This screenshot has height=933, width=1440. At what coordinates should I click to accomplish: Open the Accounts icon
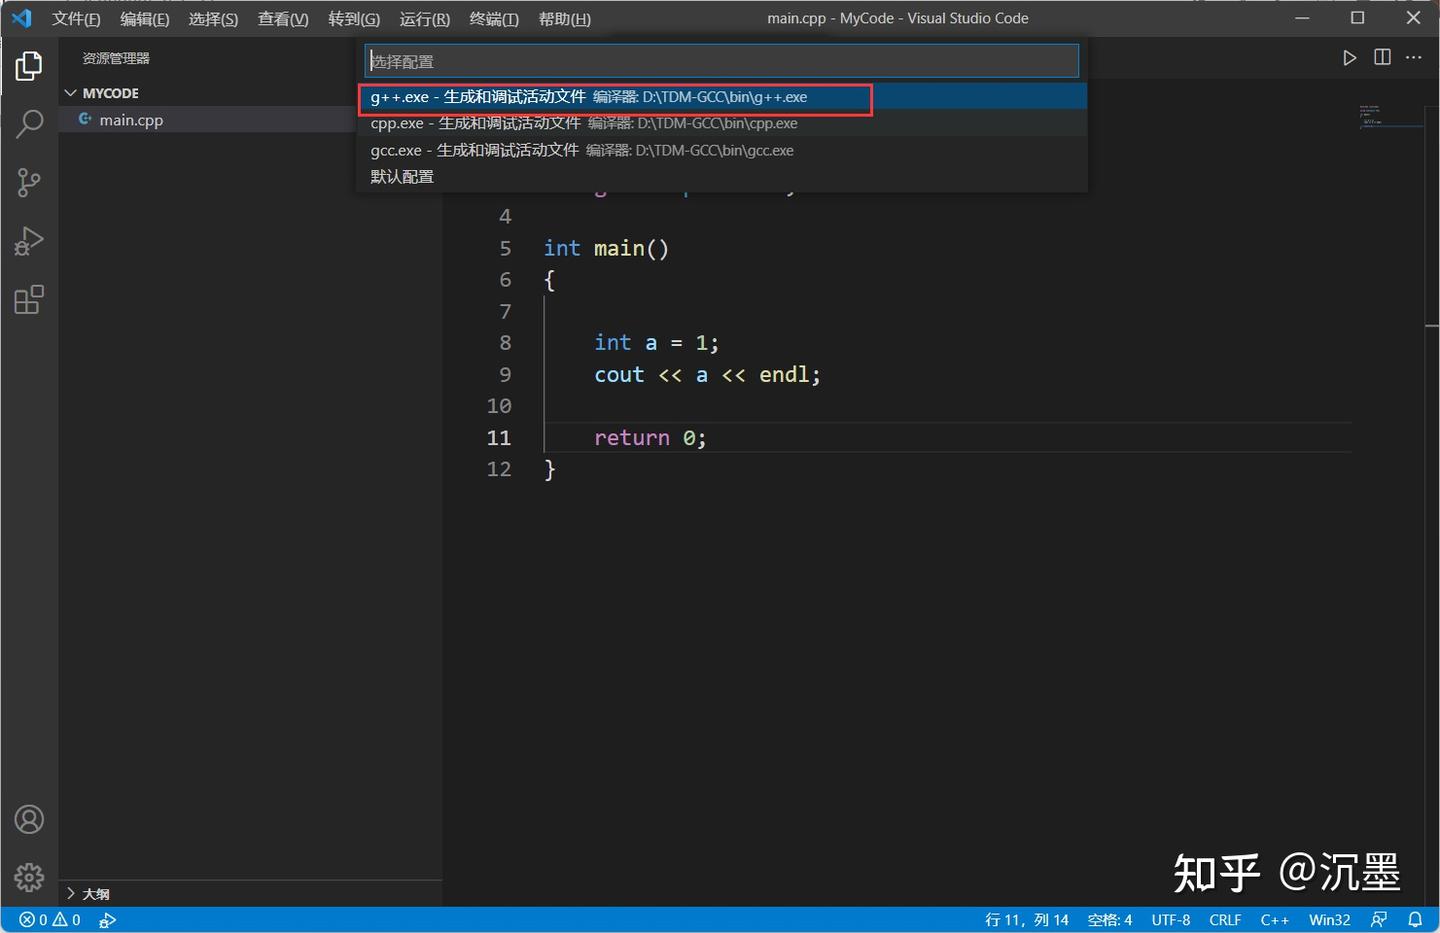click(x=29, y=819)
